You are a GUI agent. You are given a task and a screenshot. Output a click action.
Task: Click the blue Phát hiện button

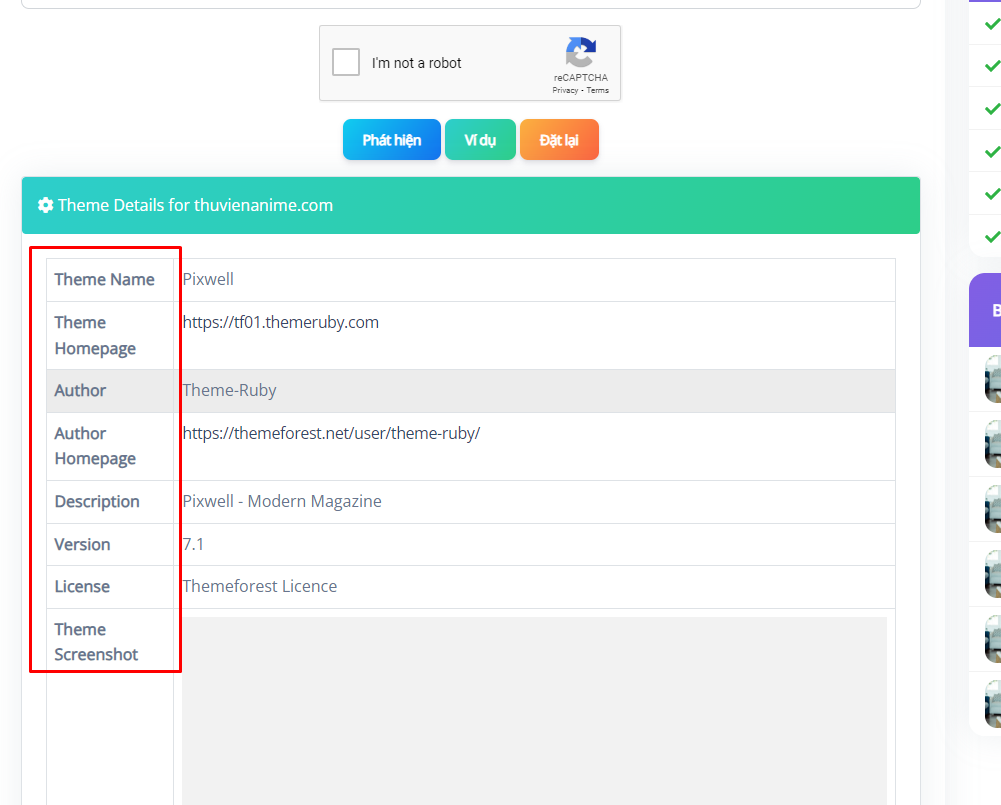coord(392,140)
